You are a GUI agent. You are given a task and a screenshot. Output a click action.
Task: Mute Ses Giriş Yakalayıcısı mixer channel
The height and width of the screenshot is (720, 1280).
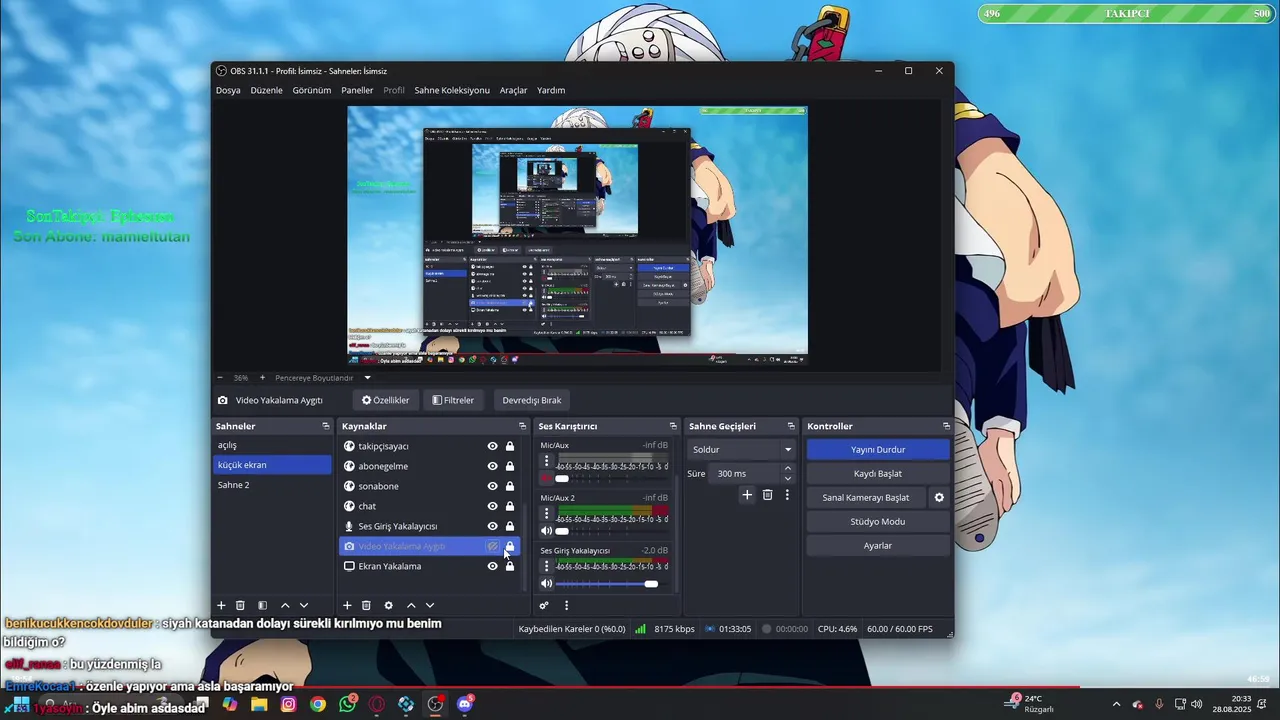pyautogui.click(x=546, y=583)
